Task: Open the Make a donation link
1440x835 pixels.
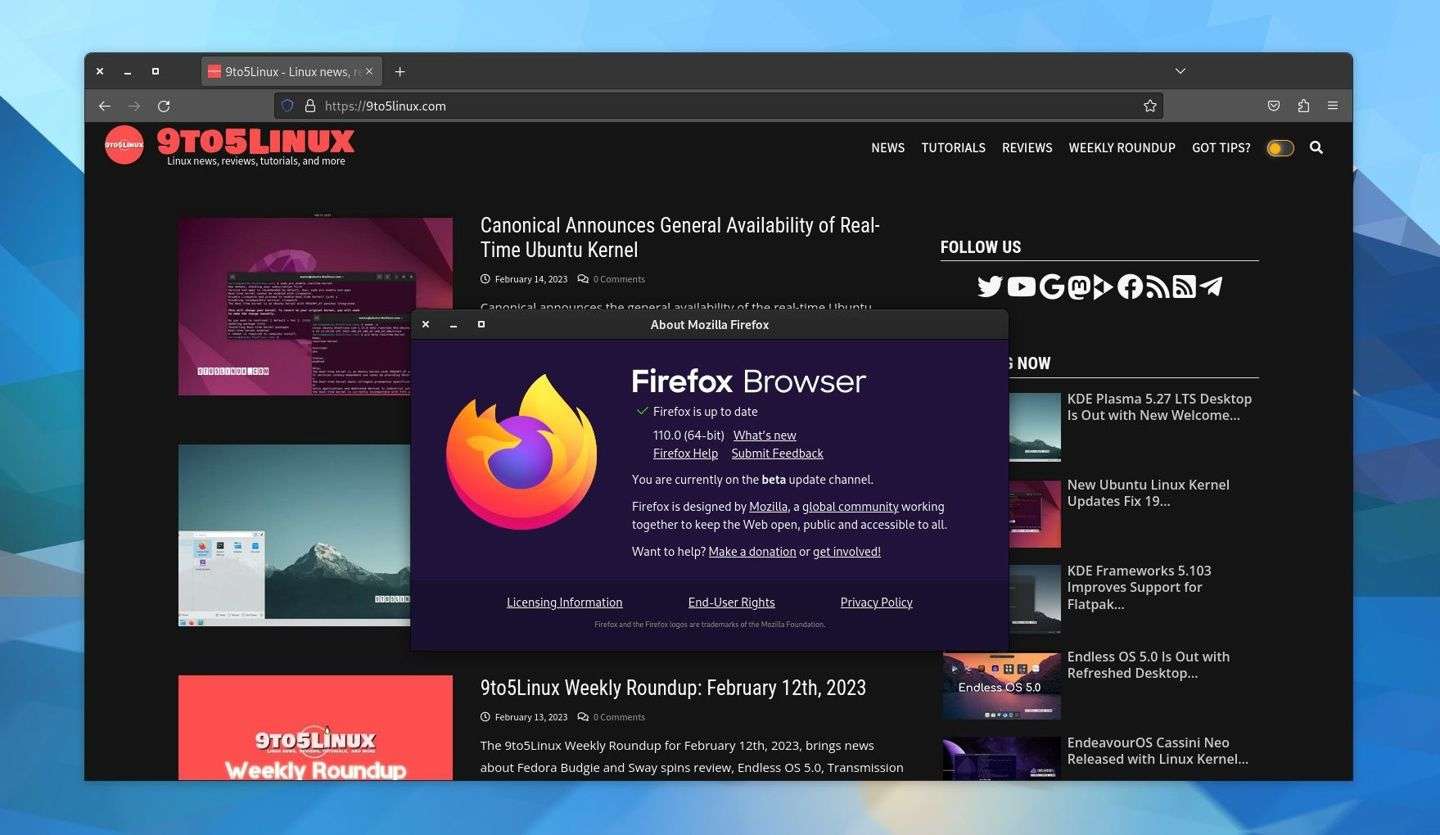Action: 752,551
